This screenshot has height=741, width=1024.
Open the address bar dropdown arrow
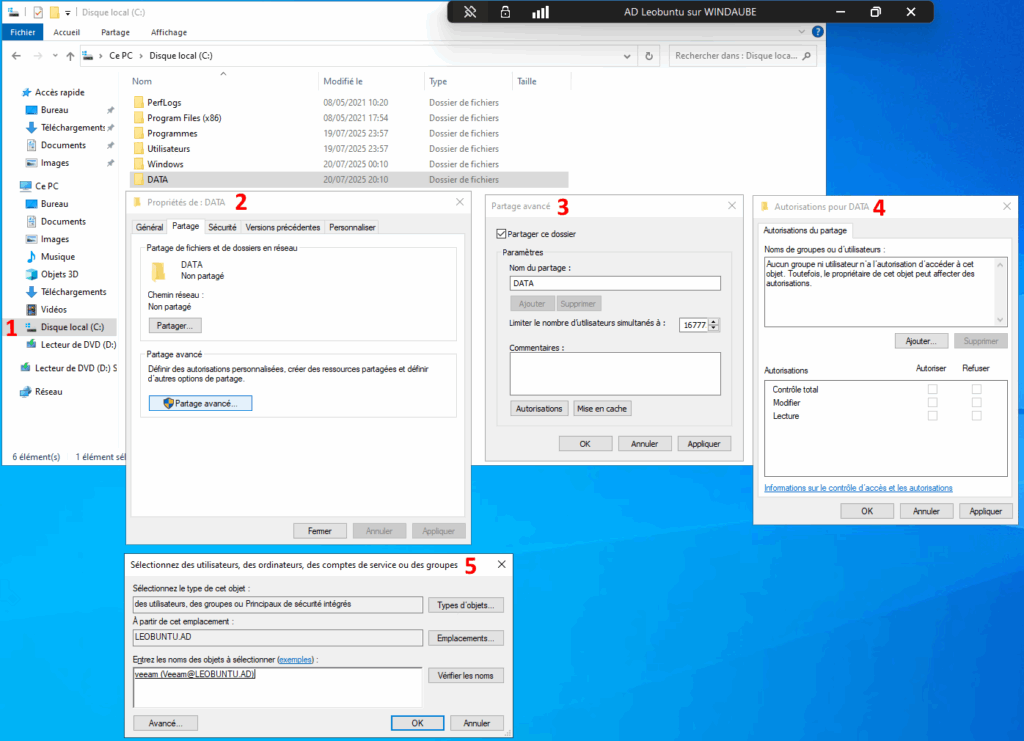627,56
